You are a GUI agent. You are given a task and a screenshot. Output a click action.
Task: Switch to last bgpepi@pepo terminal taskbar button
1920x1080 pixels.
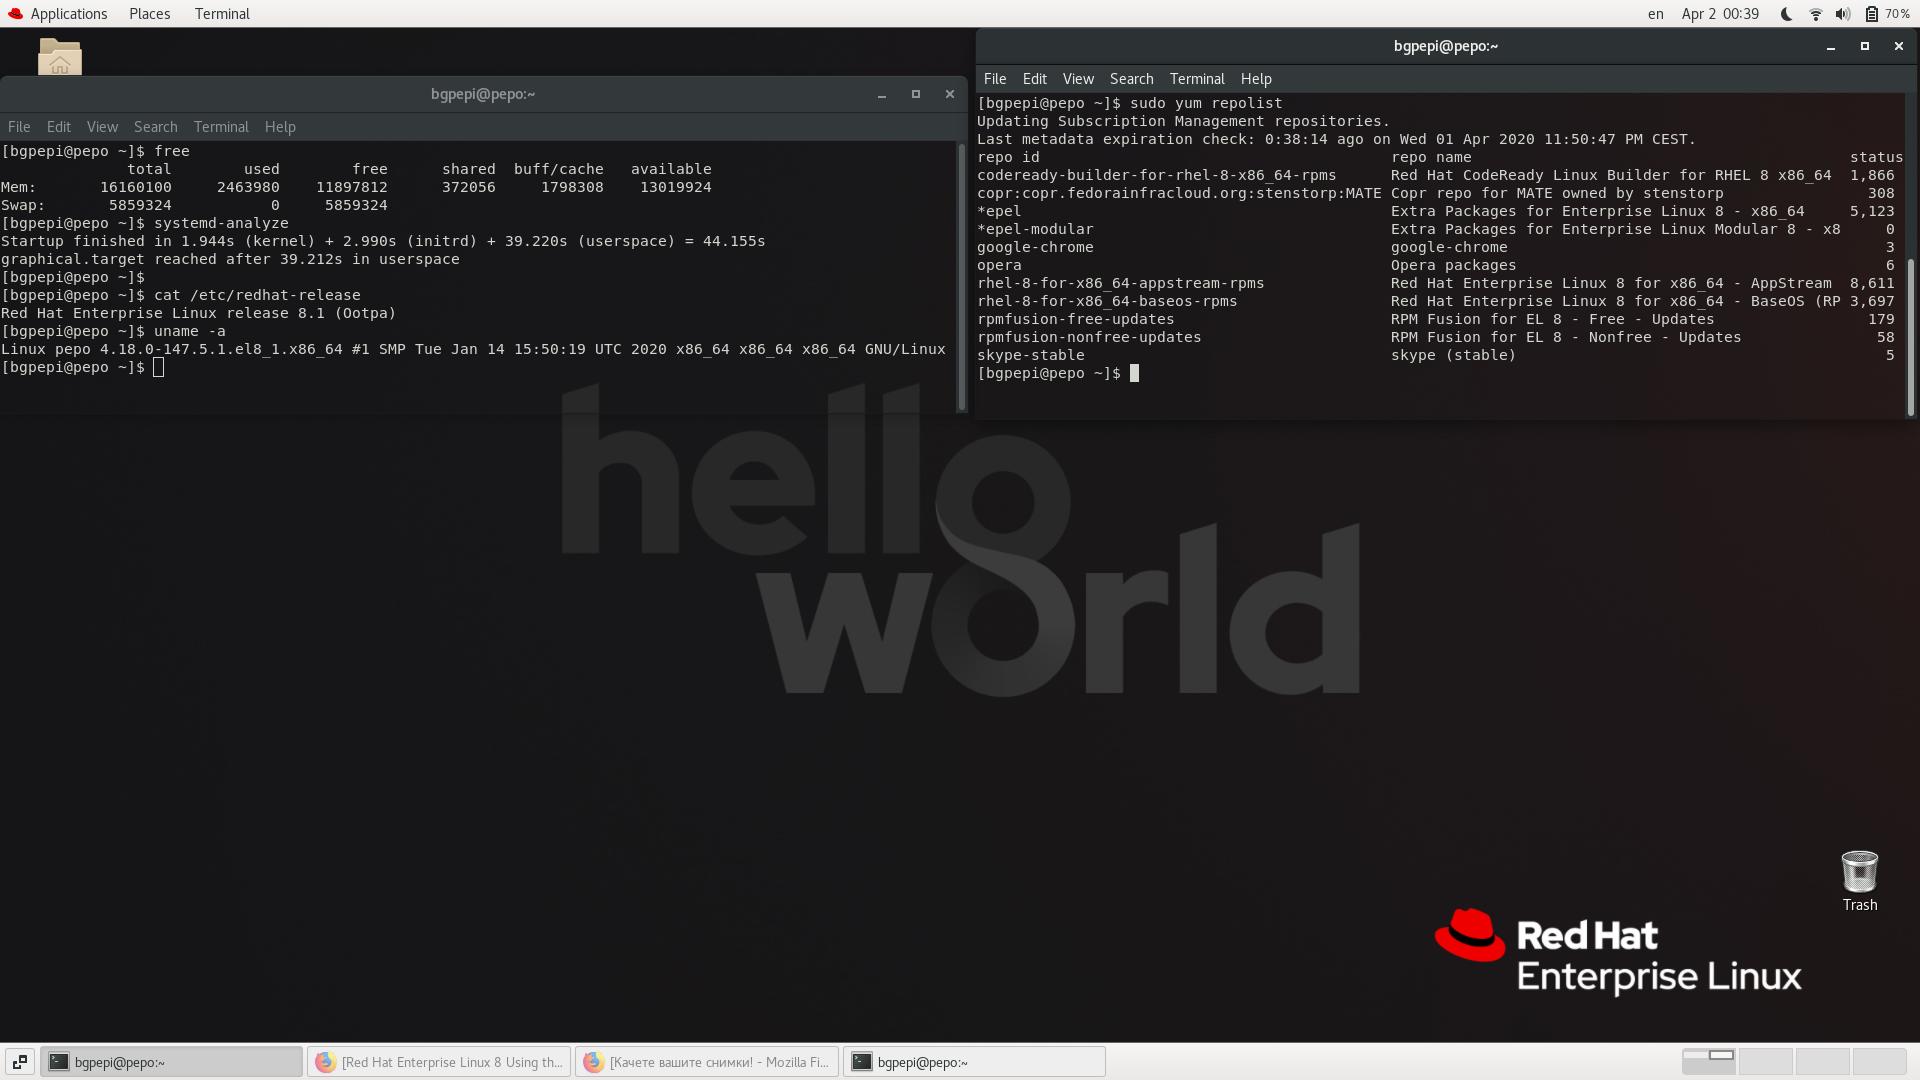point(974,1061)
